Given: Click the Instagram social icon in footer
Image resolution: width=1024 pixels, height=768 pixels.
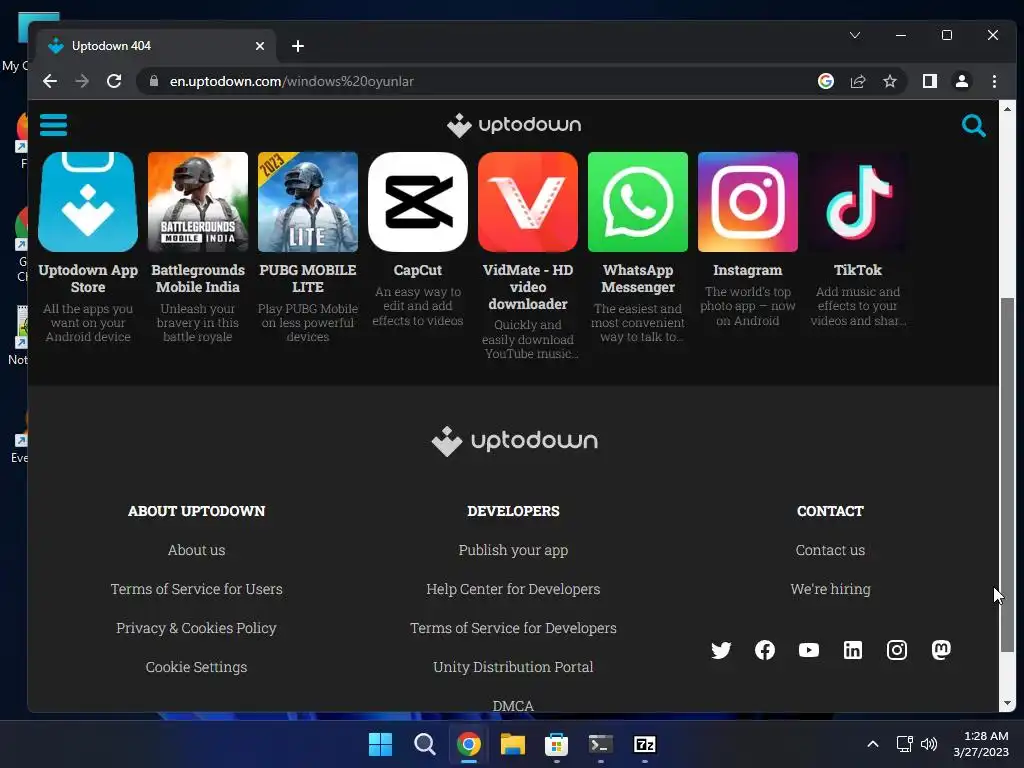Looking at the screenshot, I should coord(897,650).
